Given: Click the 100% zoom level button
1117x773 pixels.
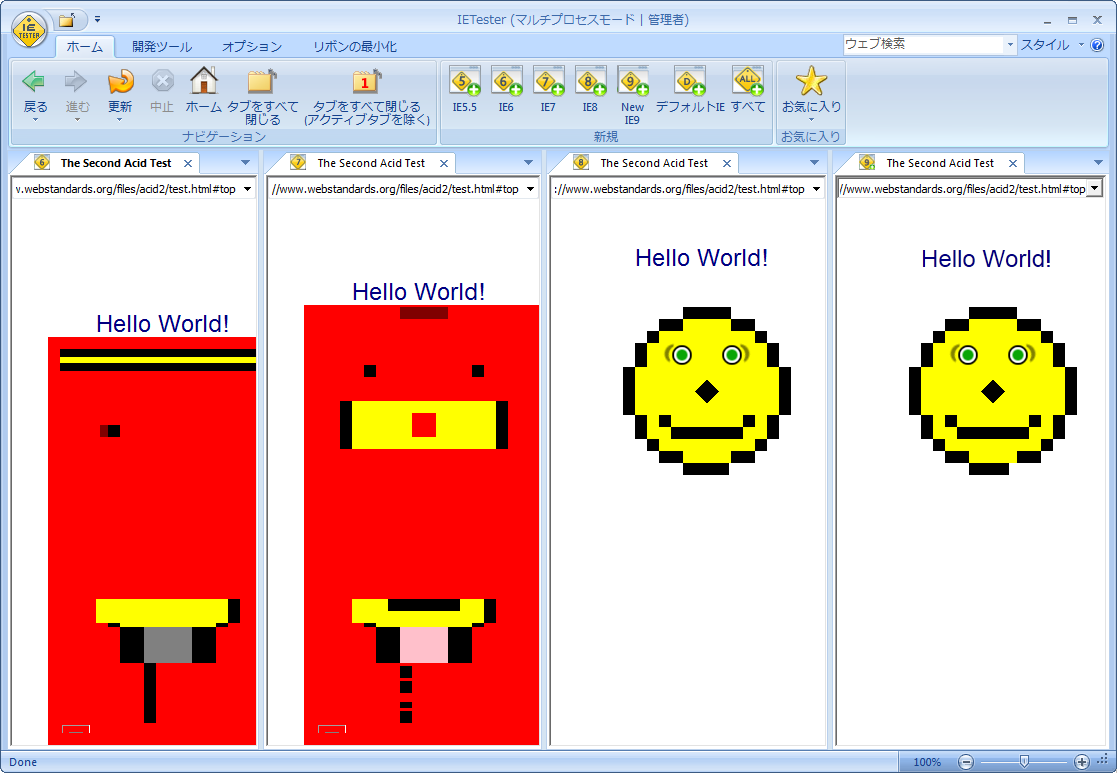Looking at the screenshot, I should [x=927, y=762].
